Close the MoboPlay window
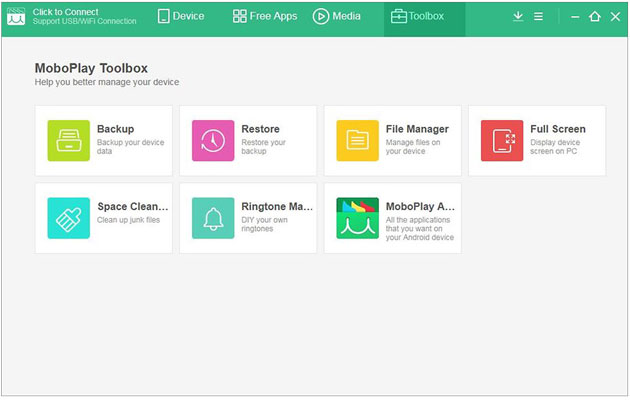The height and width of the screenshot is (400, 630). [x=615, y=16]
